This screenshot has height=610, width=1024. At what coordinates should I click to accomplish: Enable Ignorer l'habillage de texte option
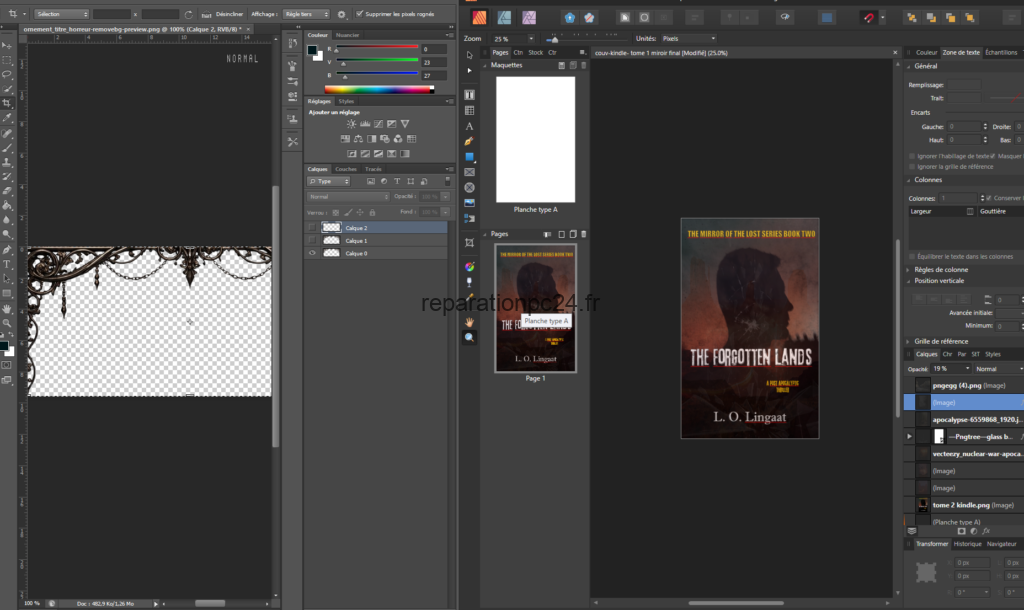tap(911, 156)
